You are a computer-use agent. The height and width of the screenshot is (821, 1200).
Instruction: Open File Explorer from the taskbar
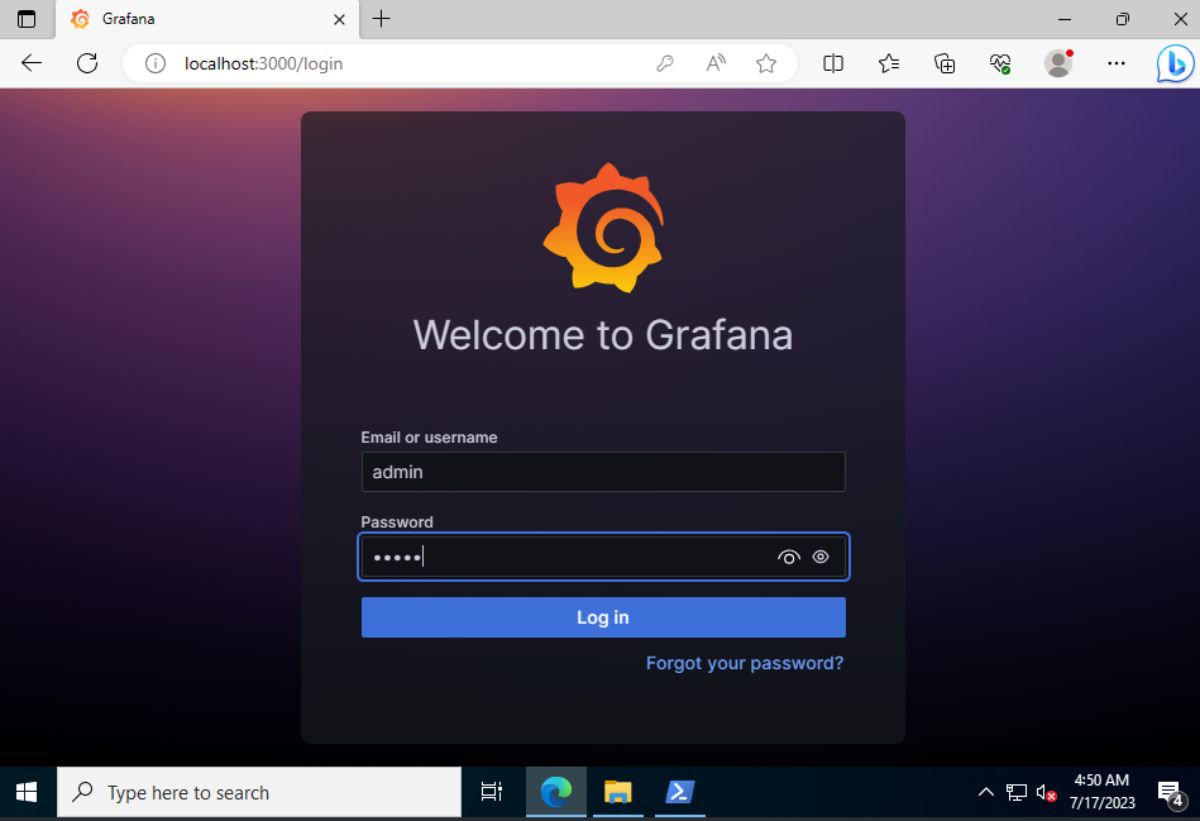[618, 792]
